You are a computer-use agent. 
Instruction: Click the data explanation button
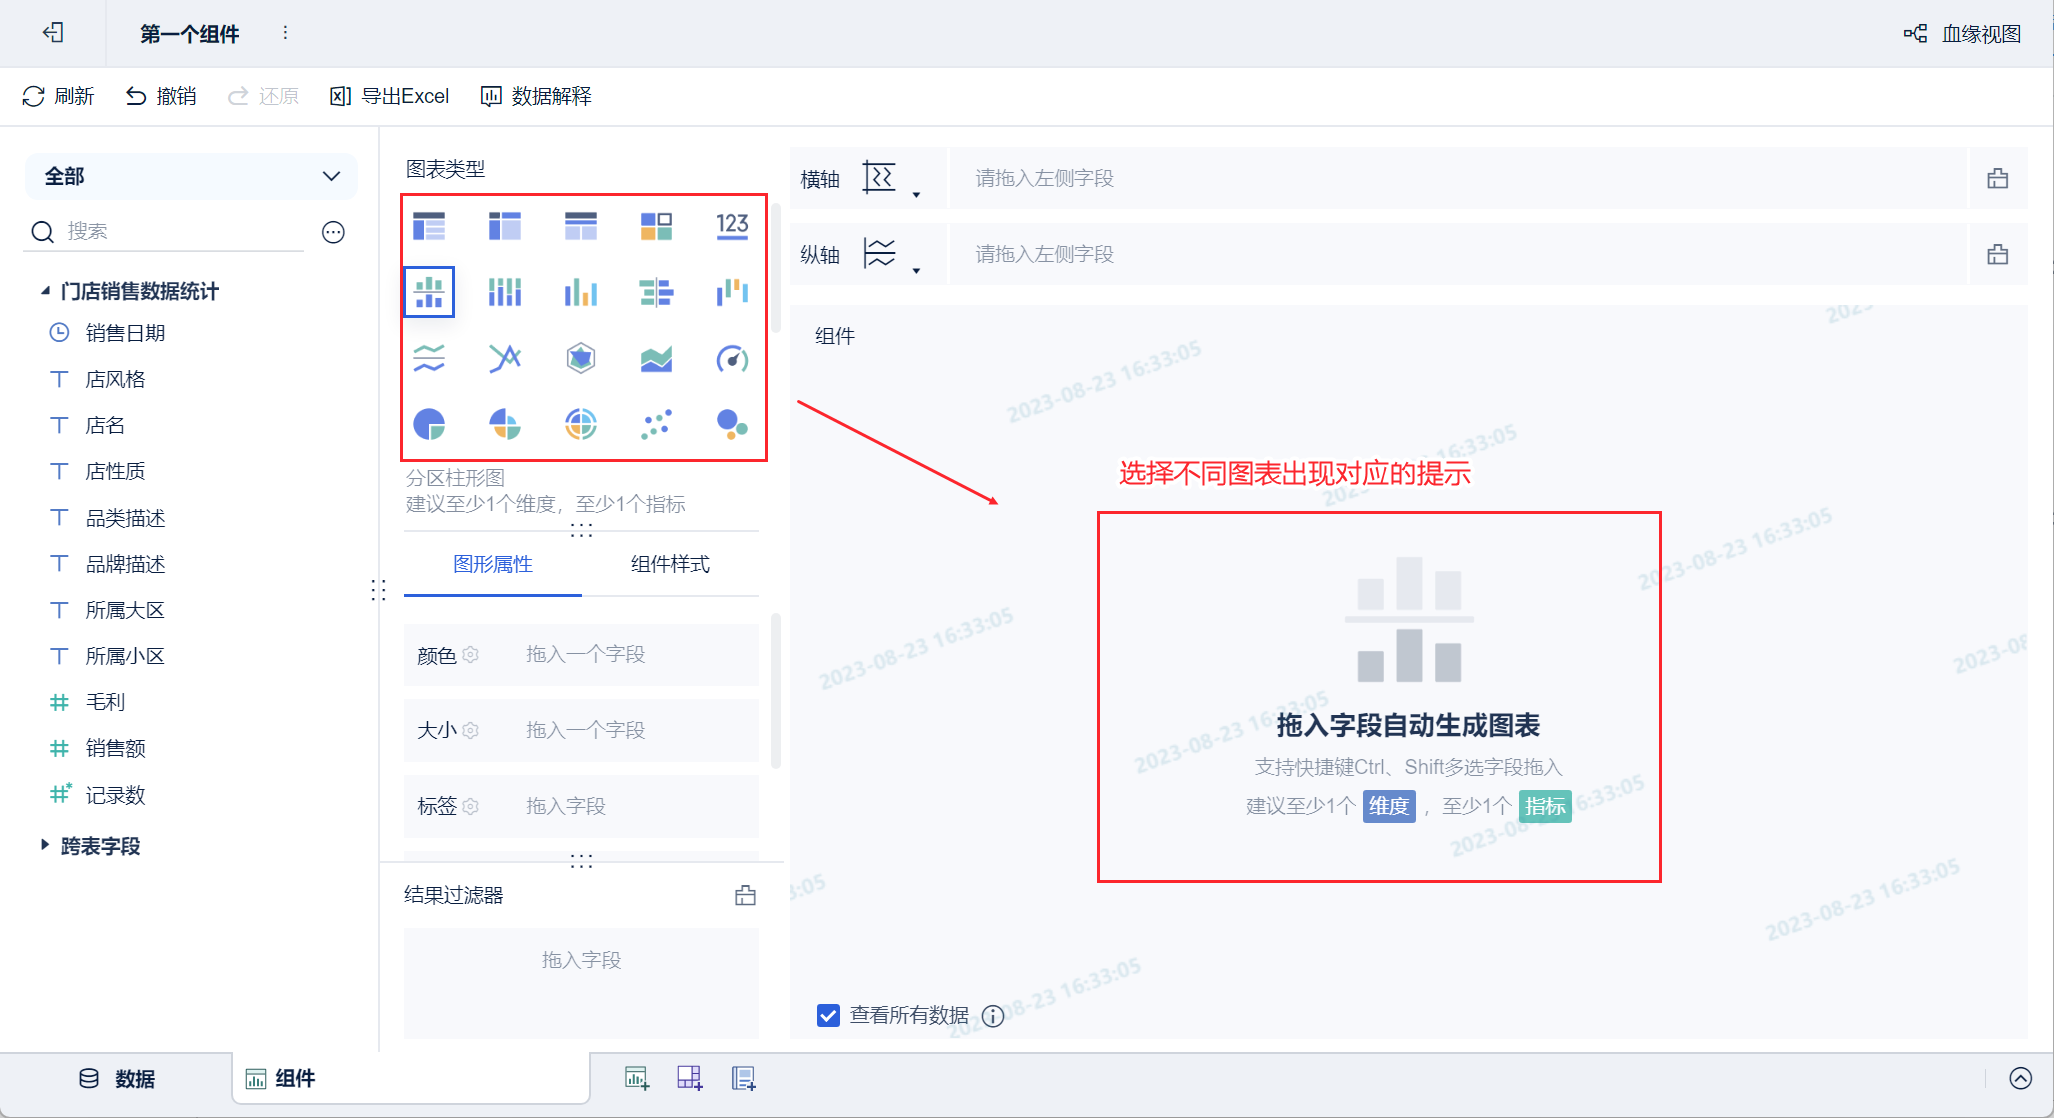pos(537,96)
